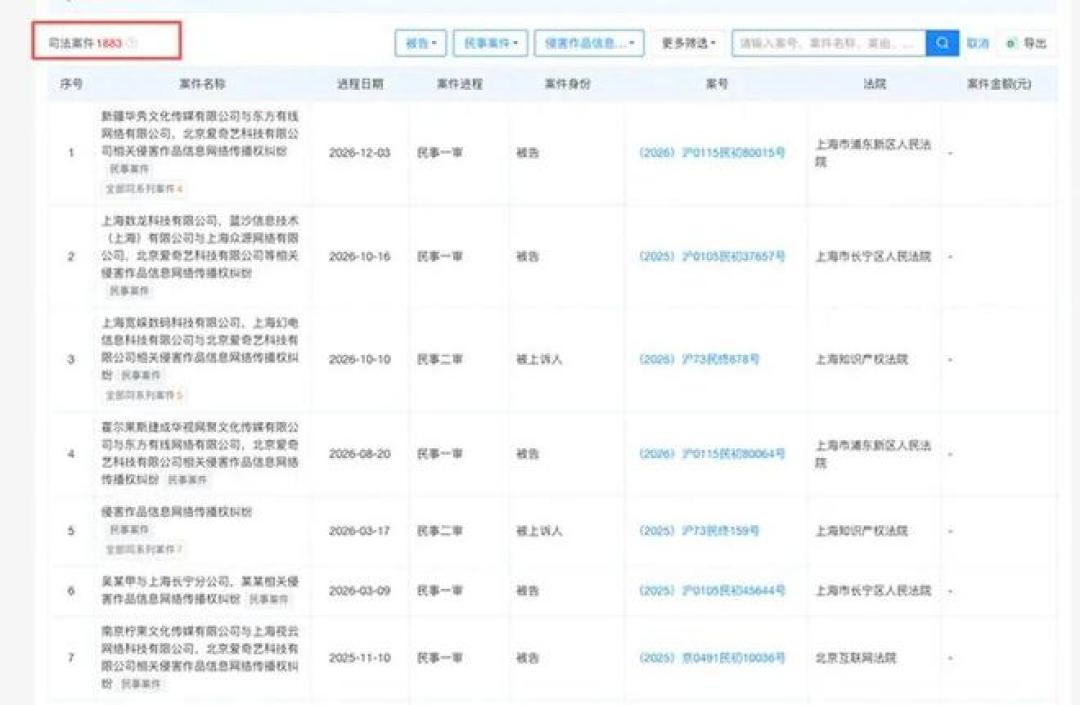This screenshot has height=705, width=1080.
Task: Click the 司法案件 1883 count label
Action: point(85,43)
